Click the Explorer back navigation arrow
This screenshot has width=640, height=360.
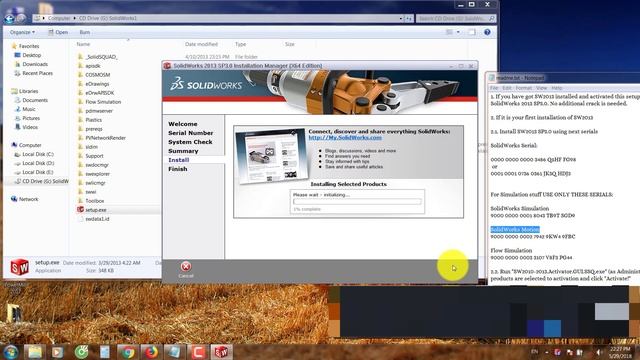click(x=9, y=18)
